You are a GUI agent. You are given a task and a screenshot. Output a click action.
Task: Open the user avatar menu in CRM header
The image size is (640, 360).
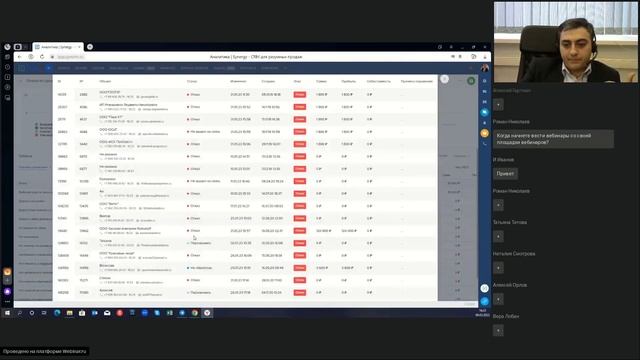[x=485, y=68]
